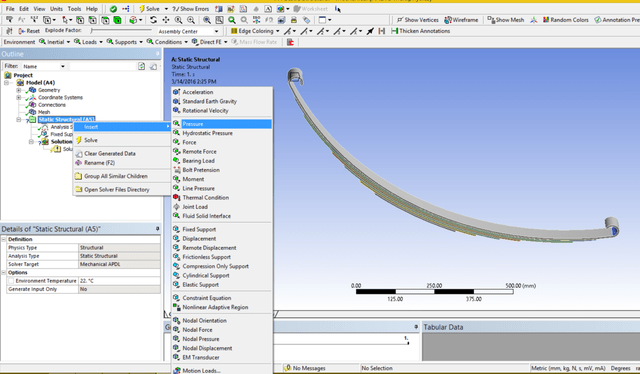
Task: Click Group All Similar Children
Action: [122, 176]
